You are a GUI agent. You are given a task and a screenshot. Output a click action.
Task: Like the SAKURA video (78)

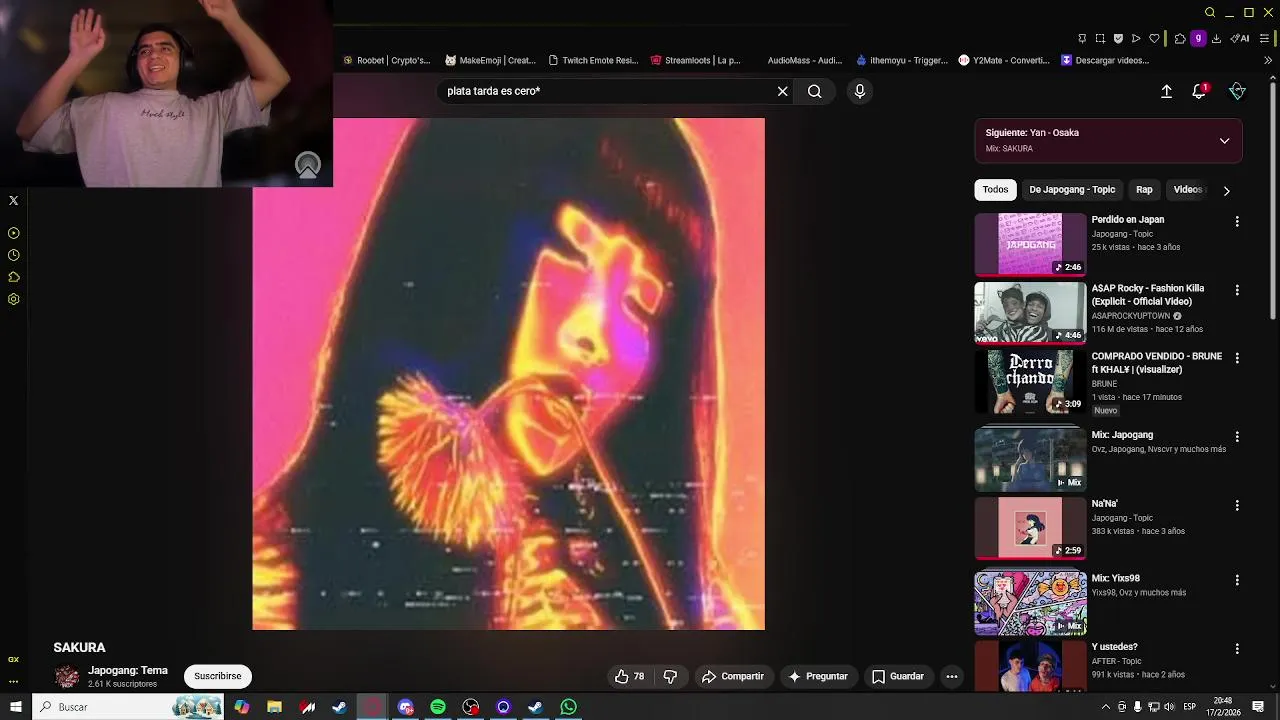(x=629, y=677)
